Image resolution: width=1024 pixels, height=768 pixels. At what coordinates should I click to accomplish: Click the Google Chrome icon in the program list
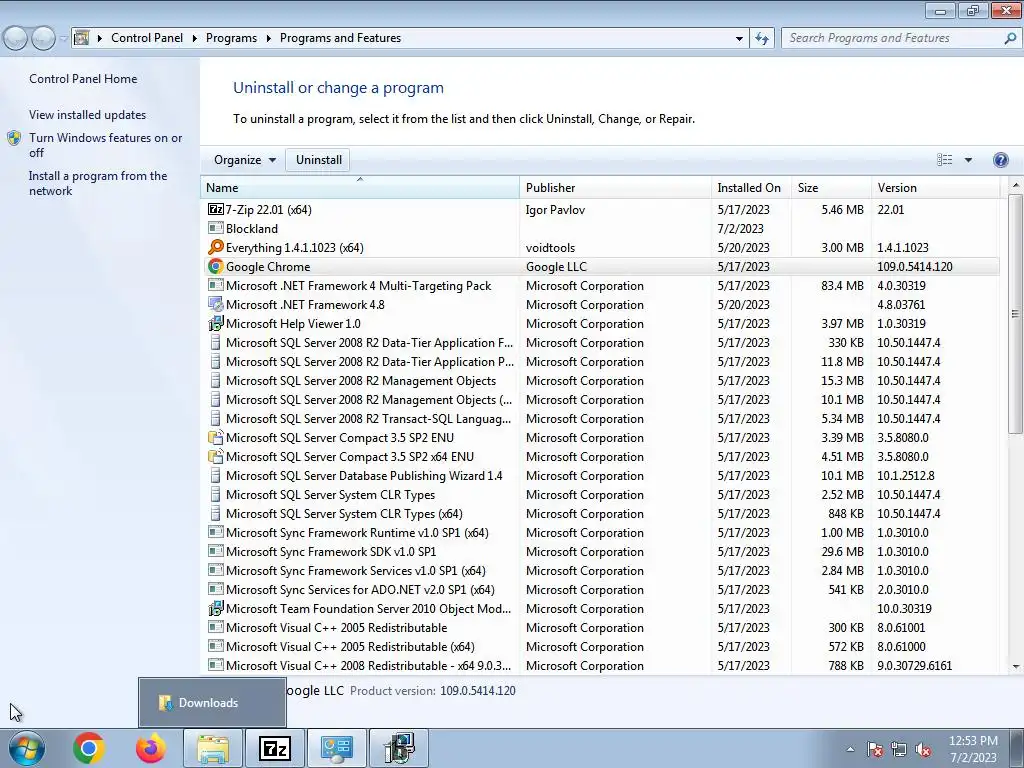tap(216, 266)
